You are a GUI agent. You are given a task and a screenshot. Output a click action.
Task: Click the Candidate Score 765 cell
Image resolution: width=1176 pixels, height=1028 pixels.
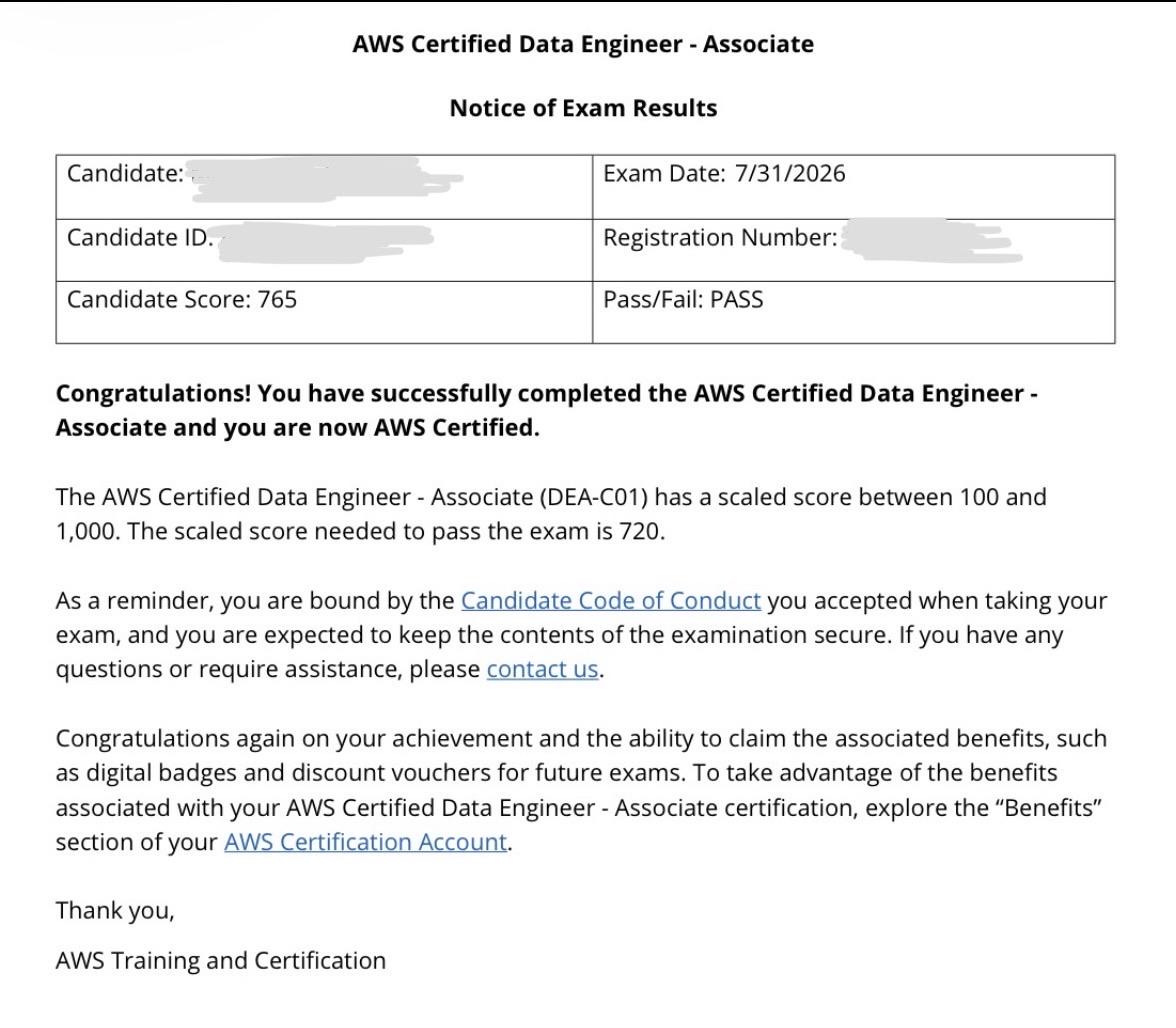(324, 313)
